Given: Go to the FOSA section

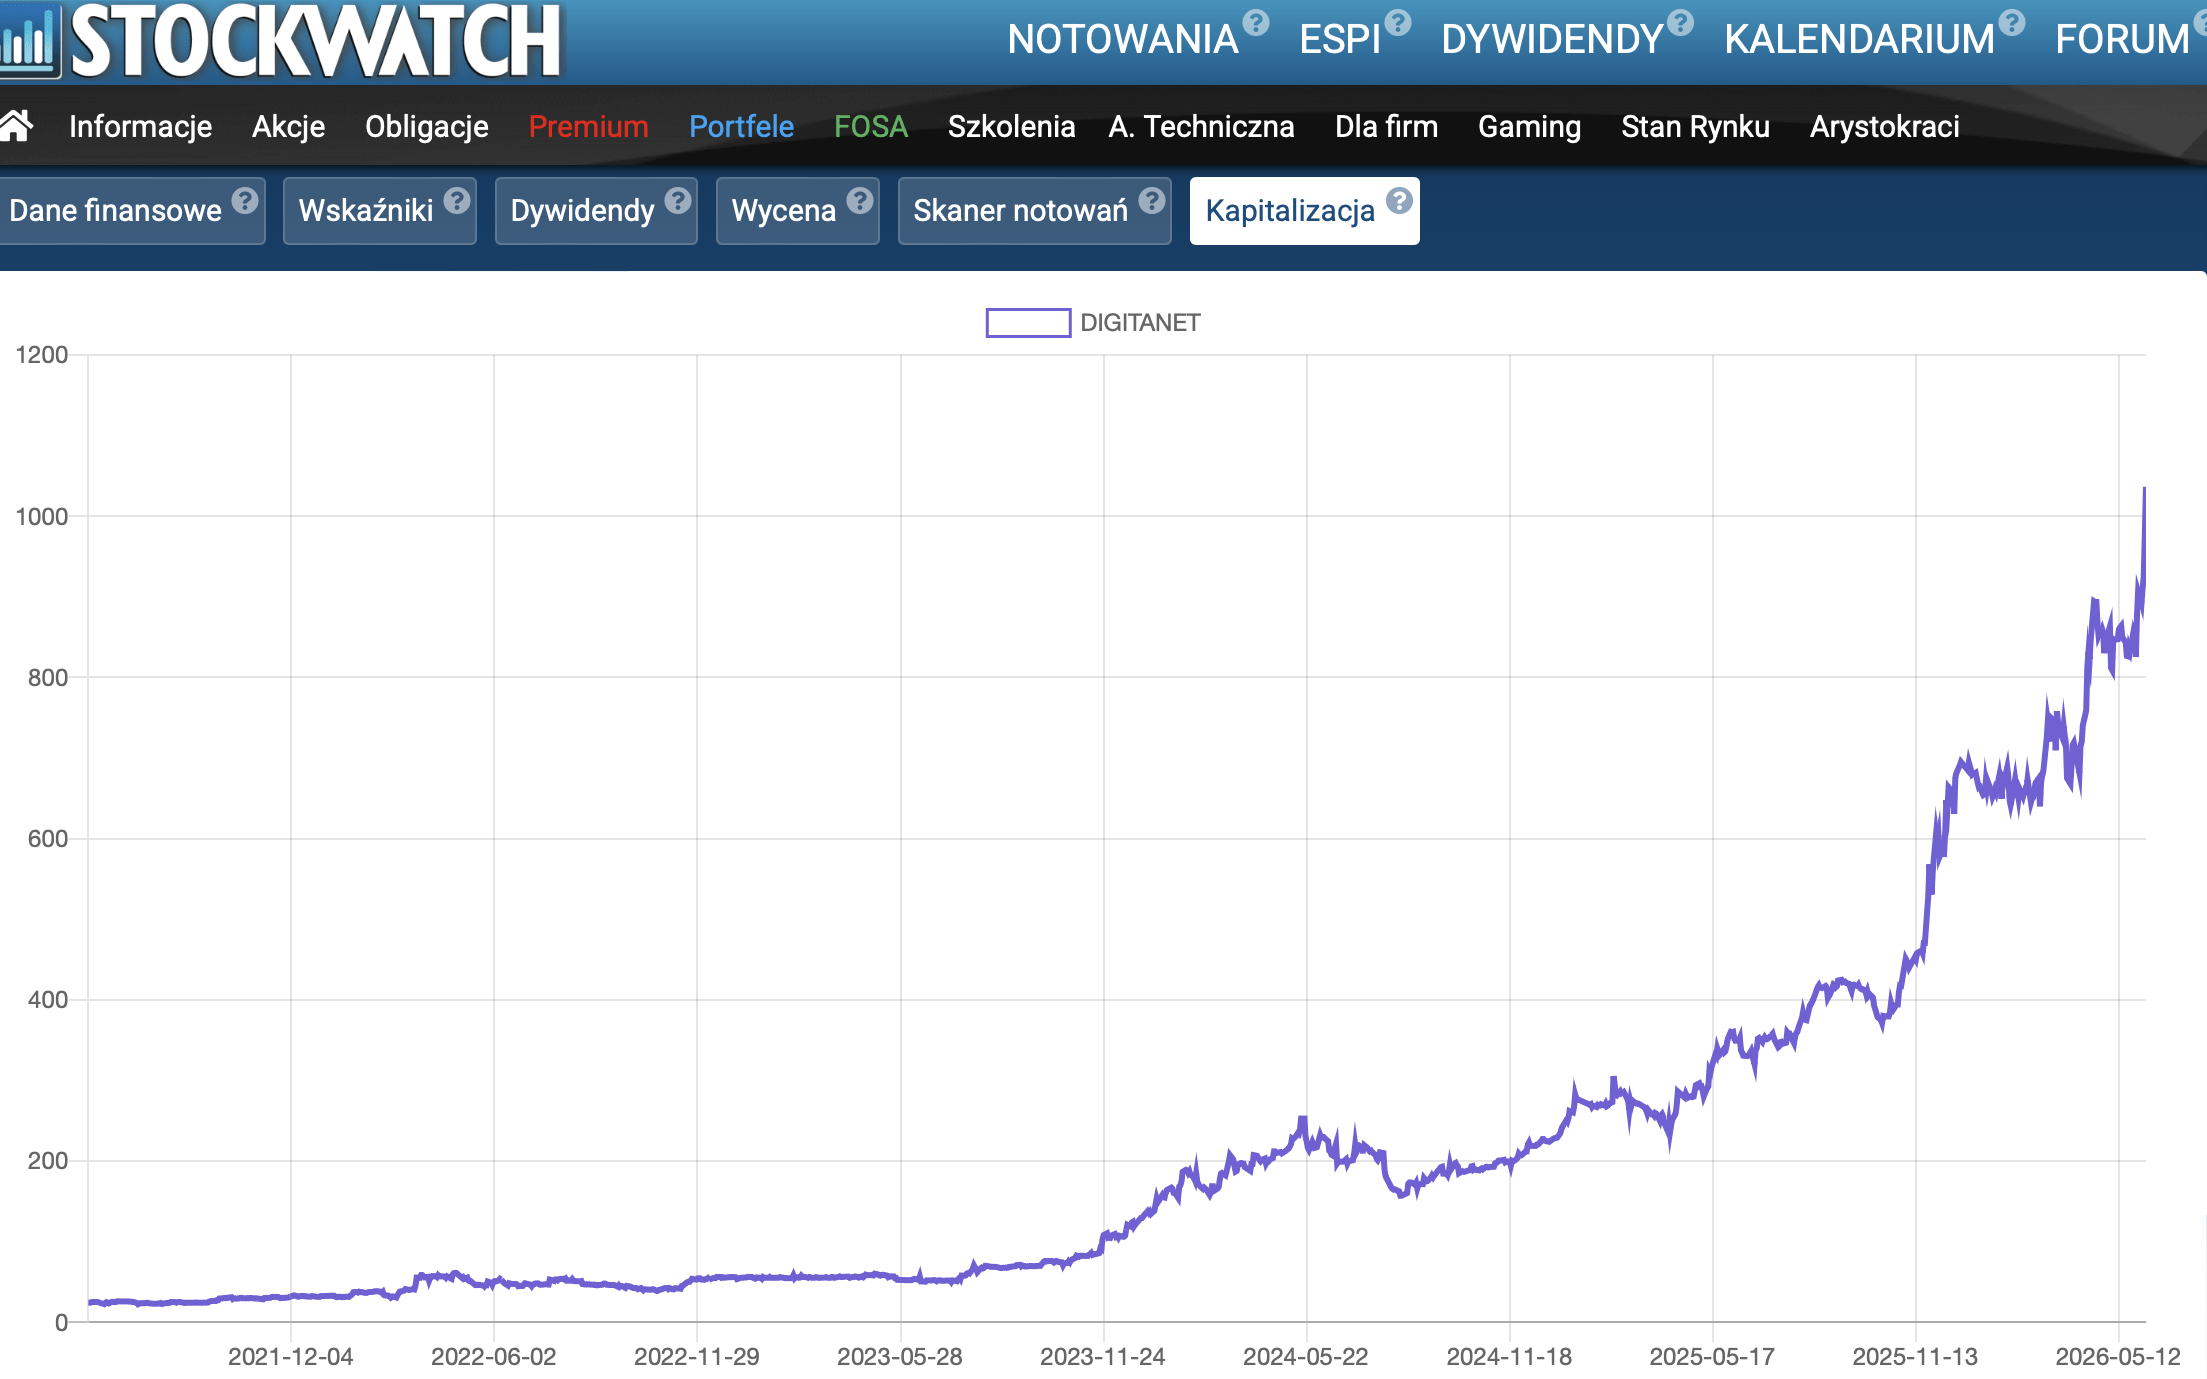Looking at the screenshot, I should point(871,127).
